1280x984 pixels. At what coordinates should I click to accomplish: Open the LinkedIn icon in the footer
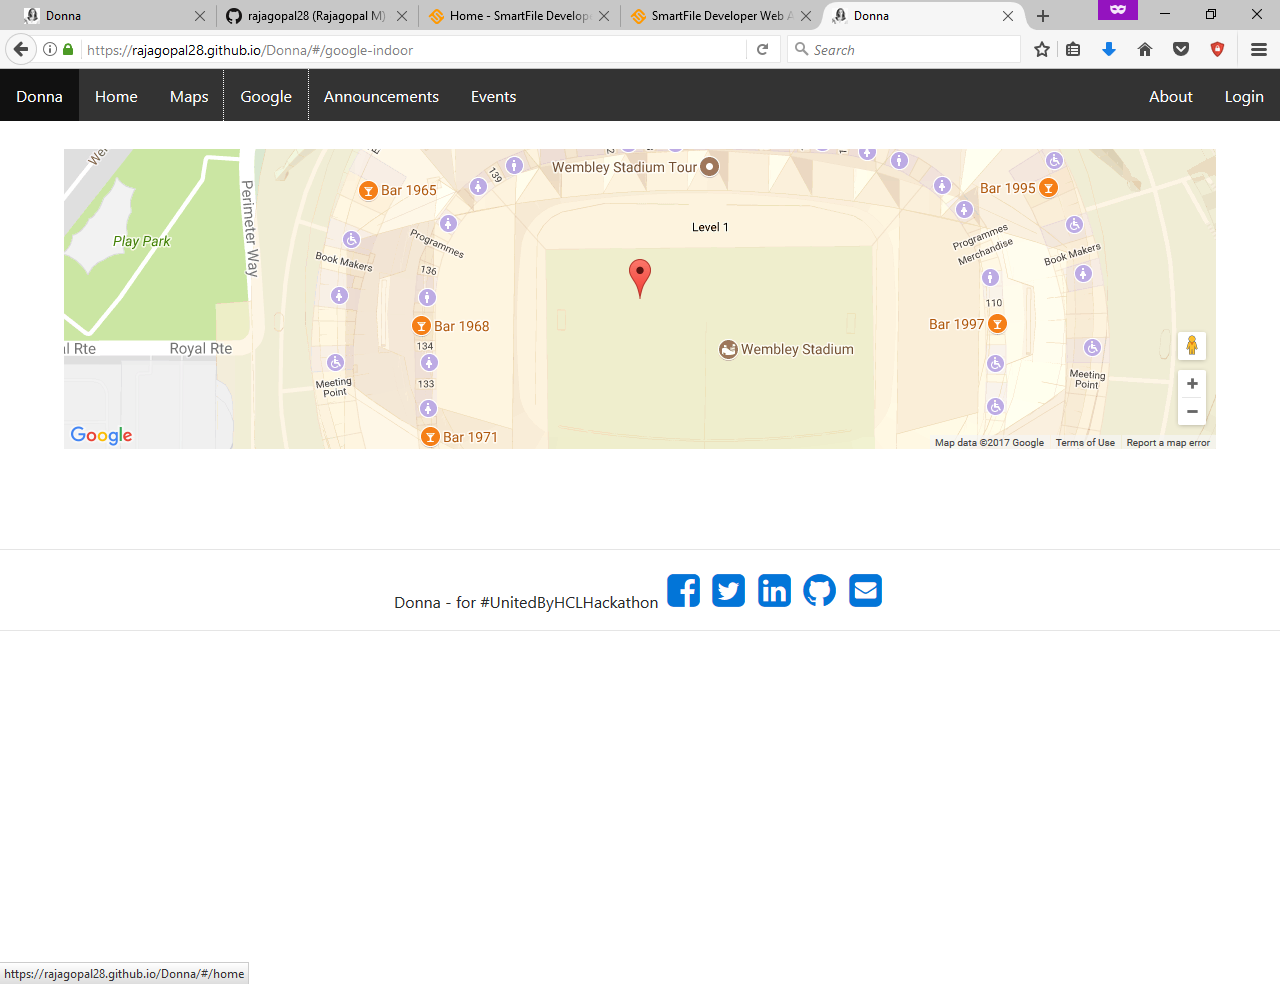click(x=774, y=591)
